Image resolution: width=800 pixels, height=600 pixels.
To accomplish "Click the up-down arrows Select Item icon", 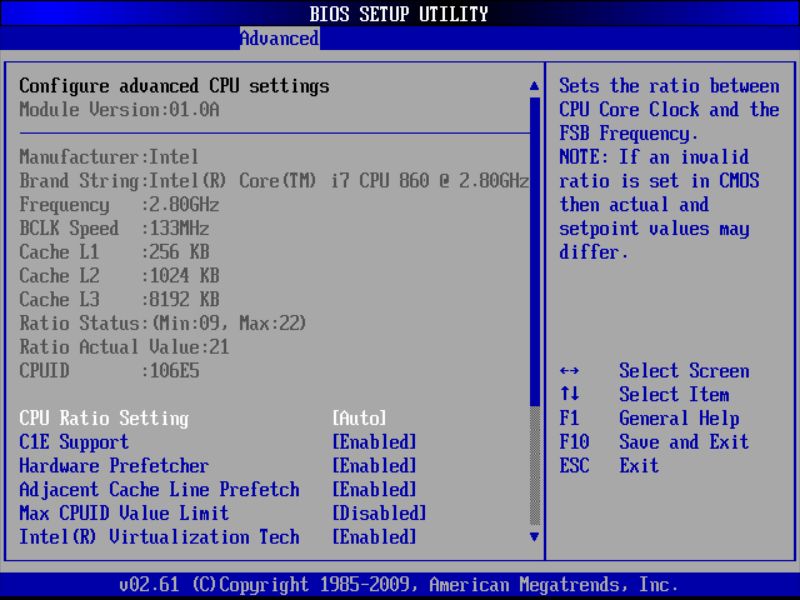I will [x=569, y=394].
